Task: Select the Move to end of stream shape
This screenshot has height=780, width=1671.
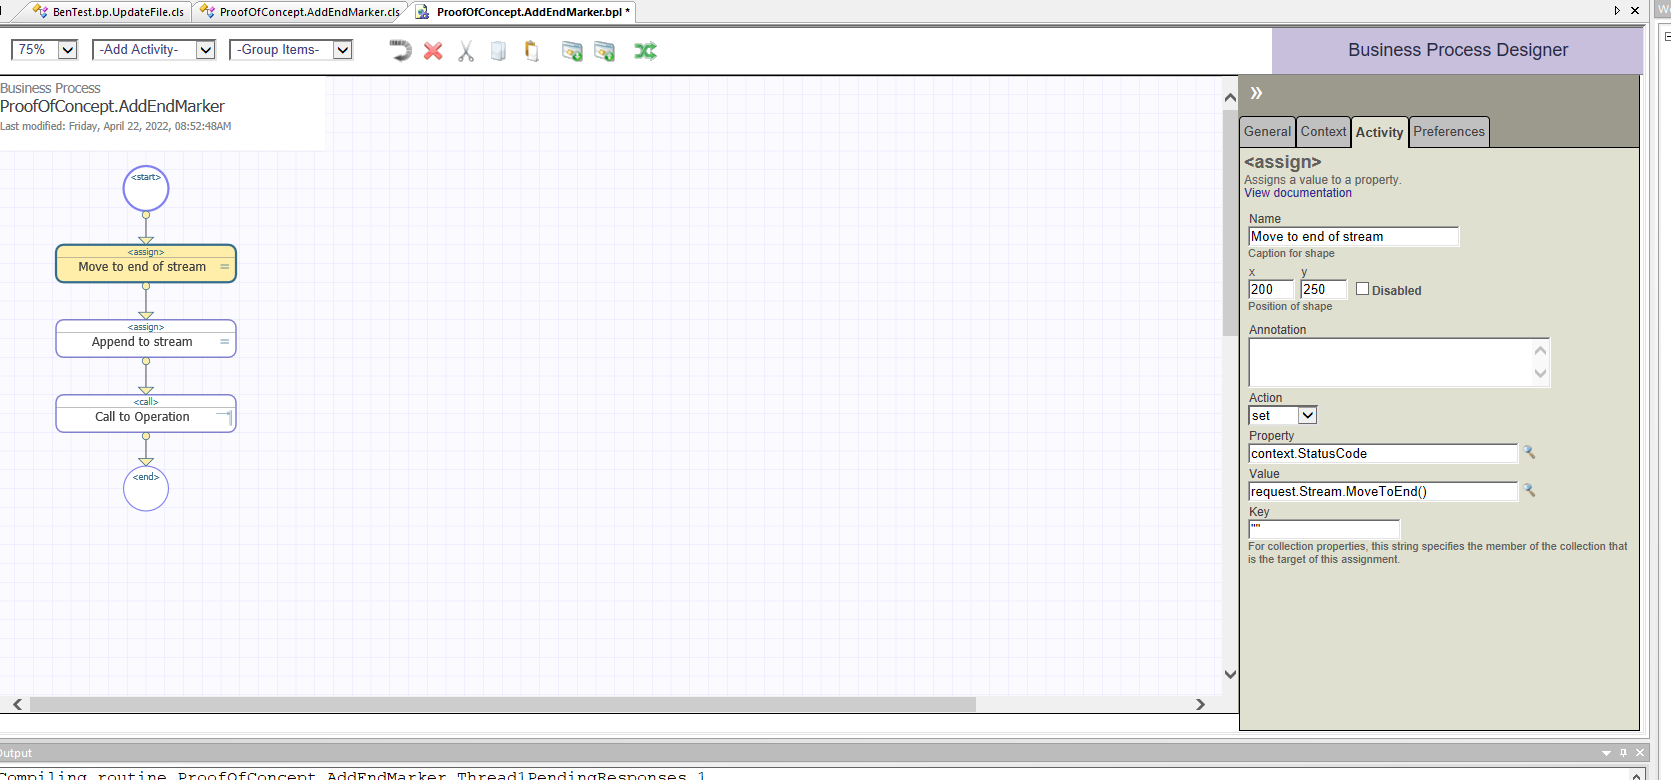Action: [146, 264]
